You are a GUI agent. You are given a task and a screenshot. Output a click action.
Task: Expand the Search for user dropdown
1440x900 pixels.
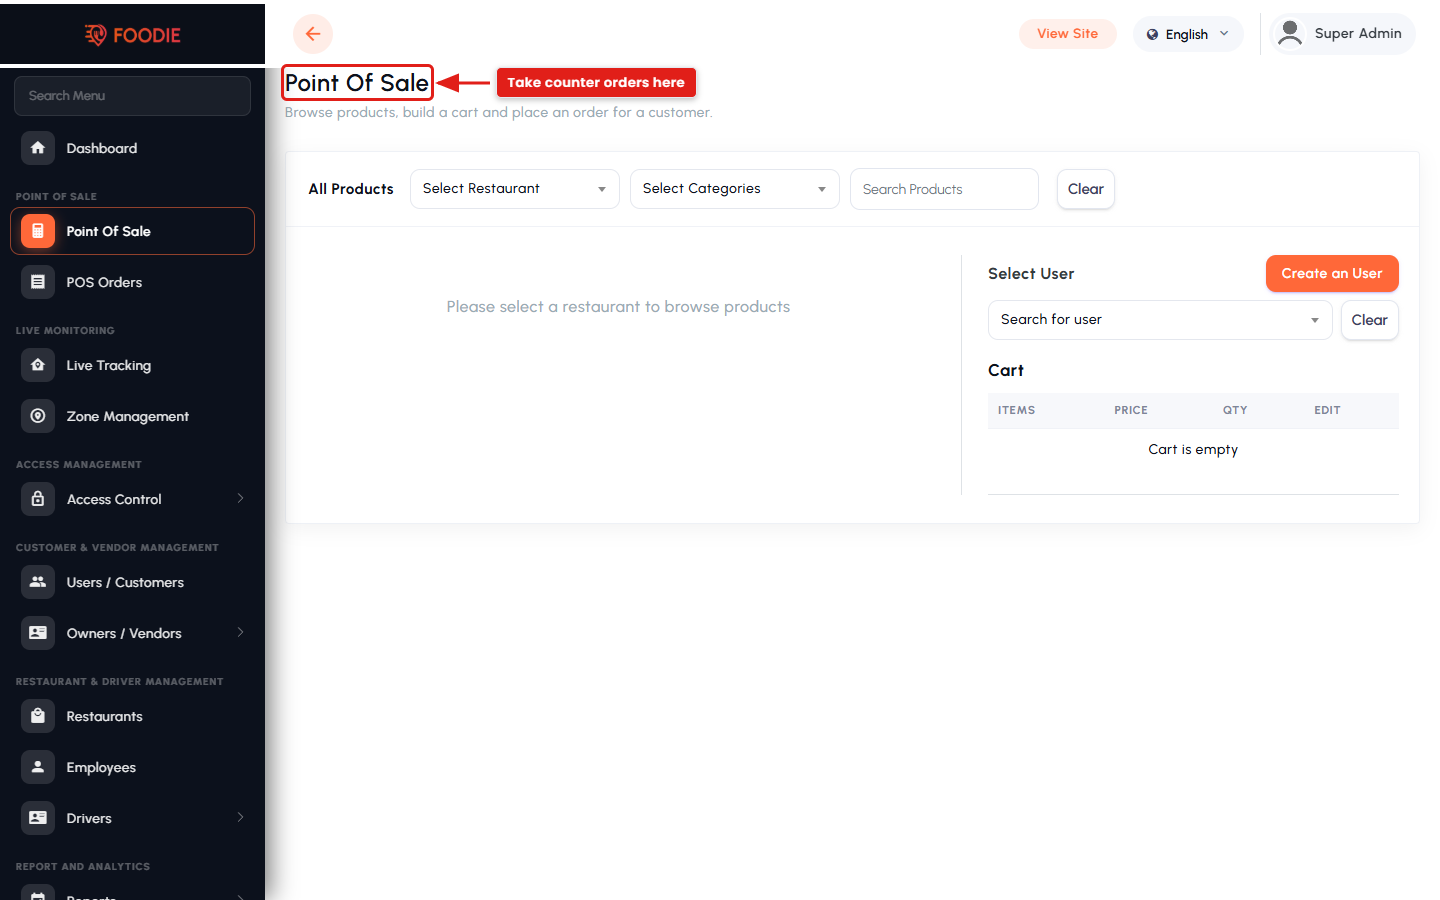1160,320
